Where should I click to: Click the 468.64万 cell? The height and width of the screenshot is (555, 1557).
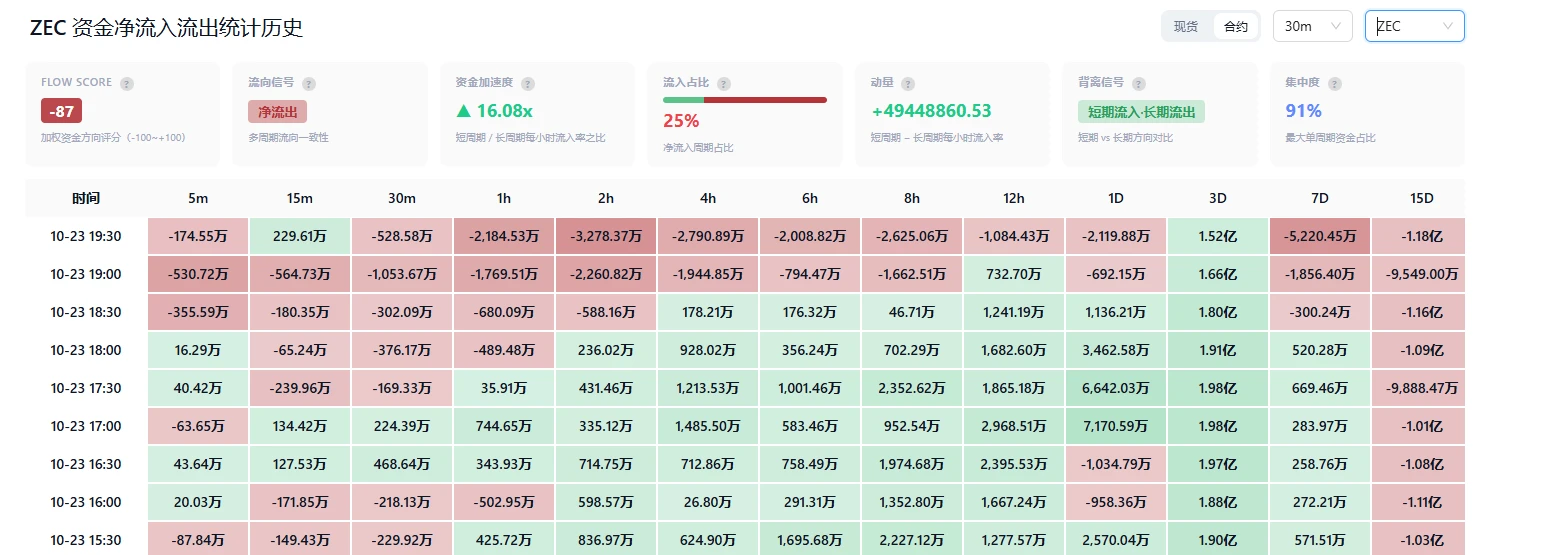[x=402, y=464]
